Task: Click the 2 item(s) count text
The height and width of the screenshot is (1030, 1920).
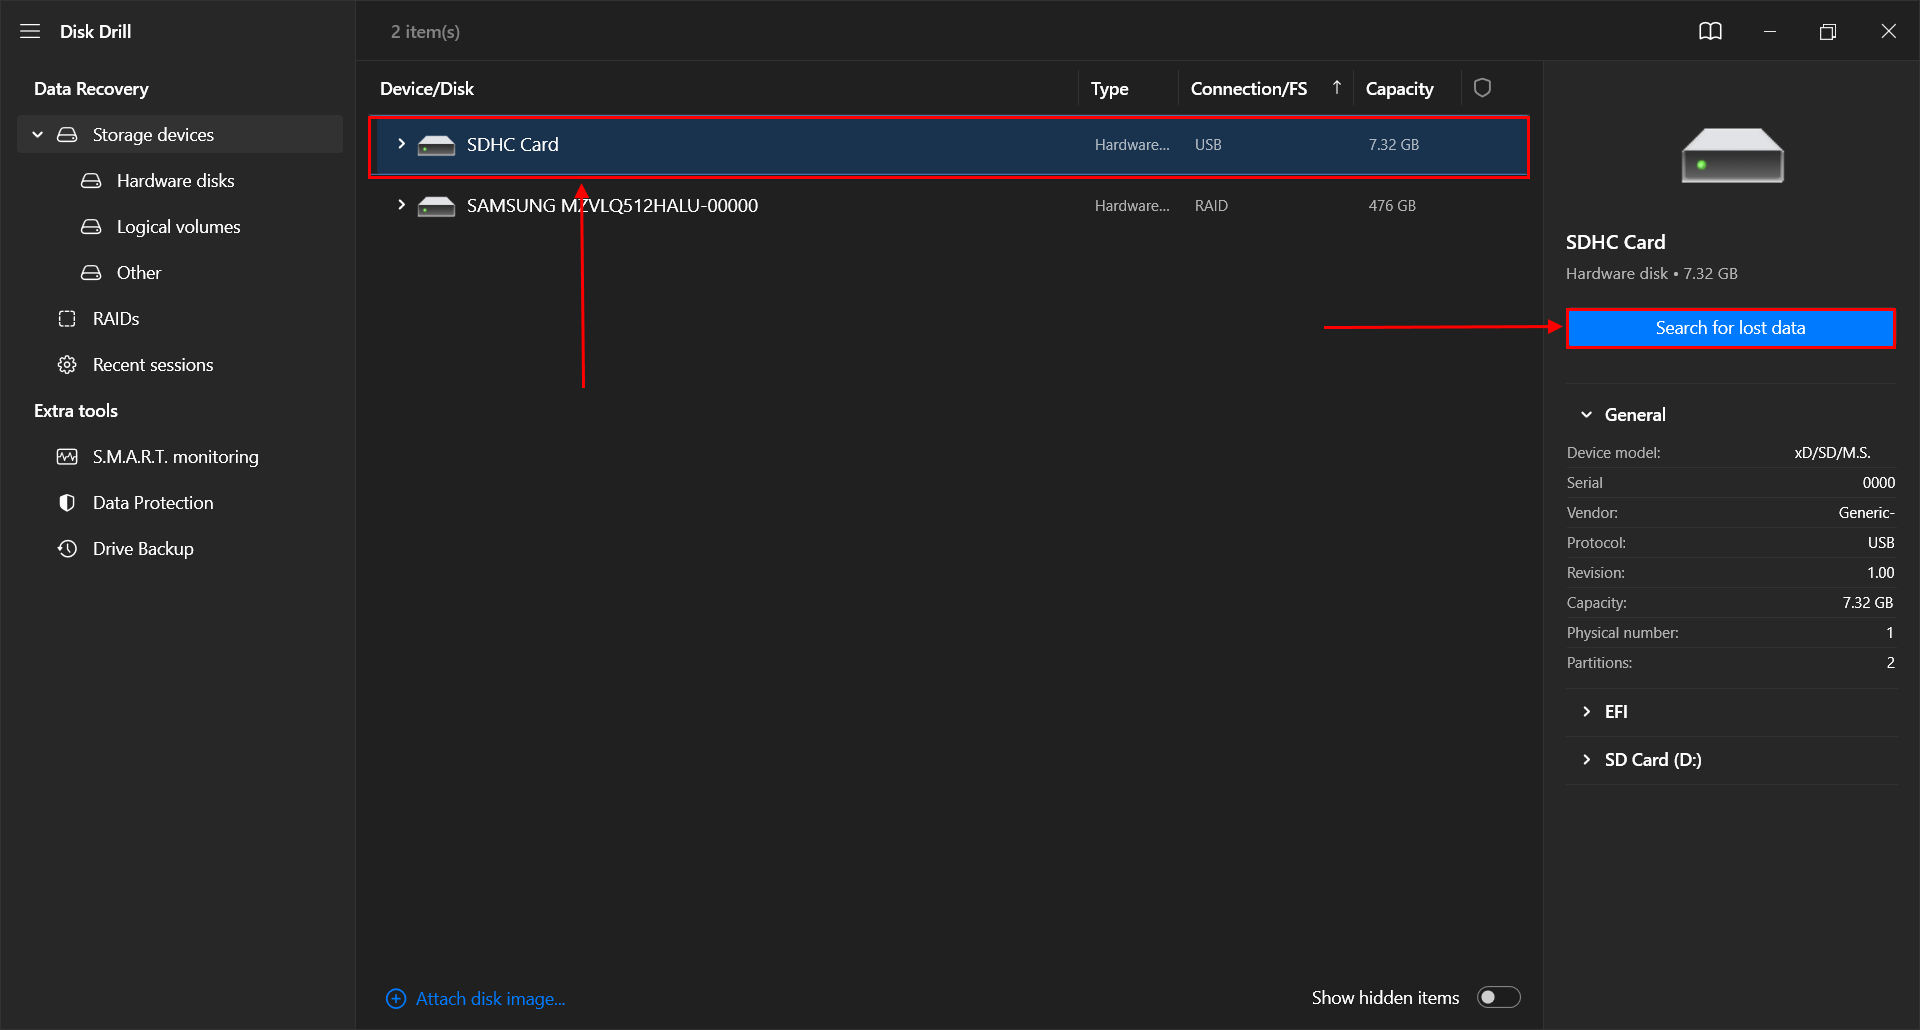Action: point(425,31)
